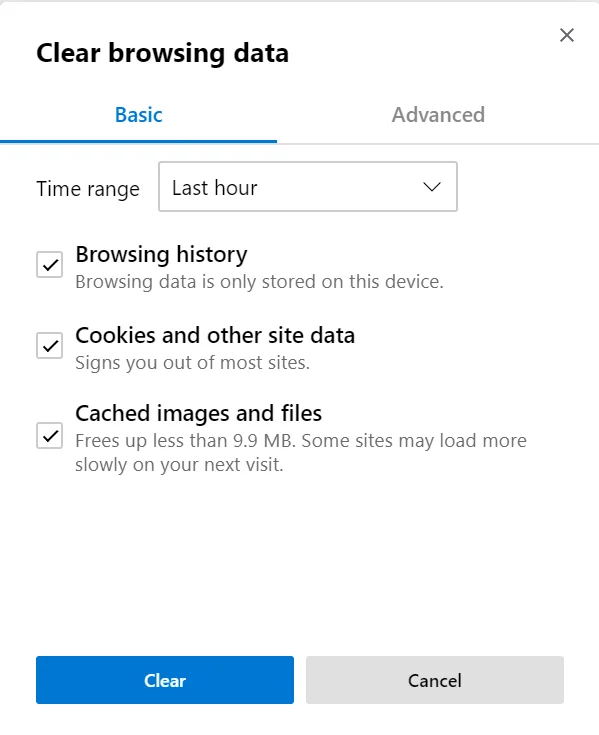Uncheck the Browsing history checkbox
The width and height of the screenshot is (599, 735).
(50, 265)
